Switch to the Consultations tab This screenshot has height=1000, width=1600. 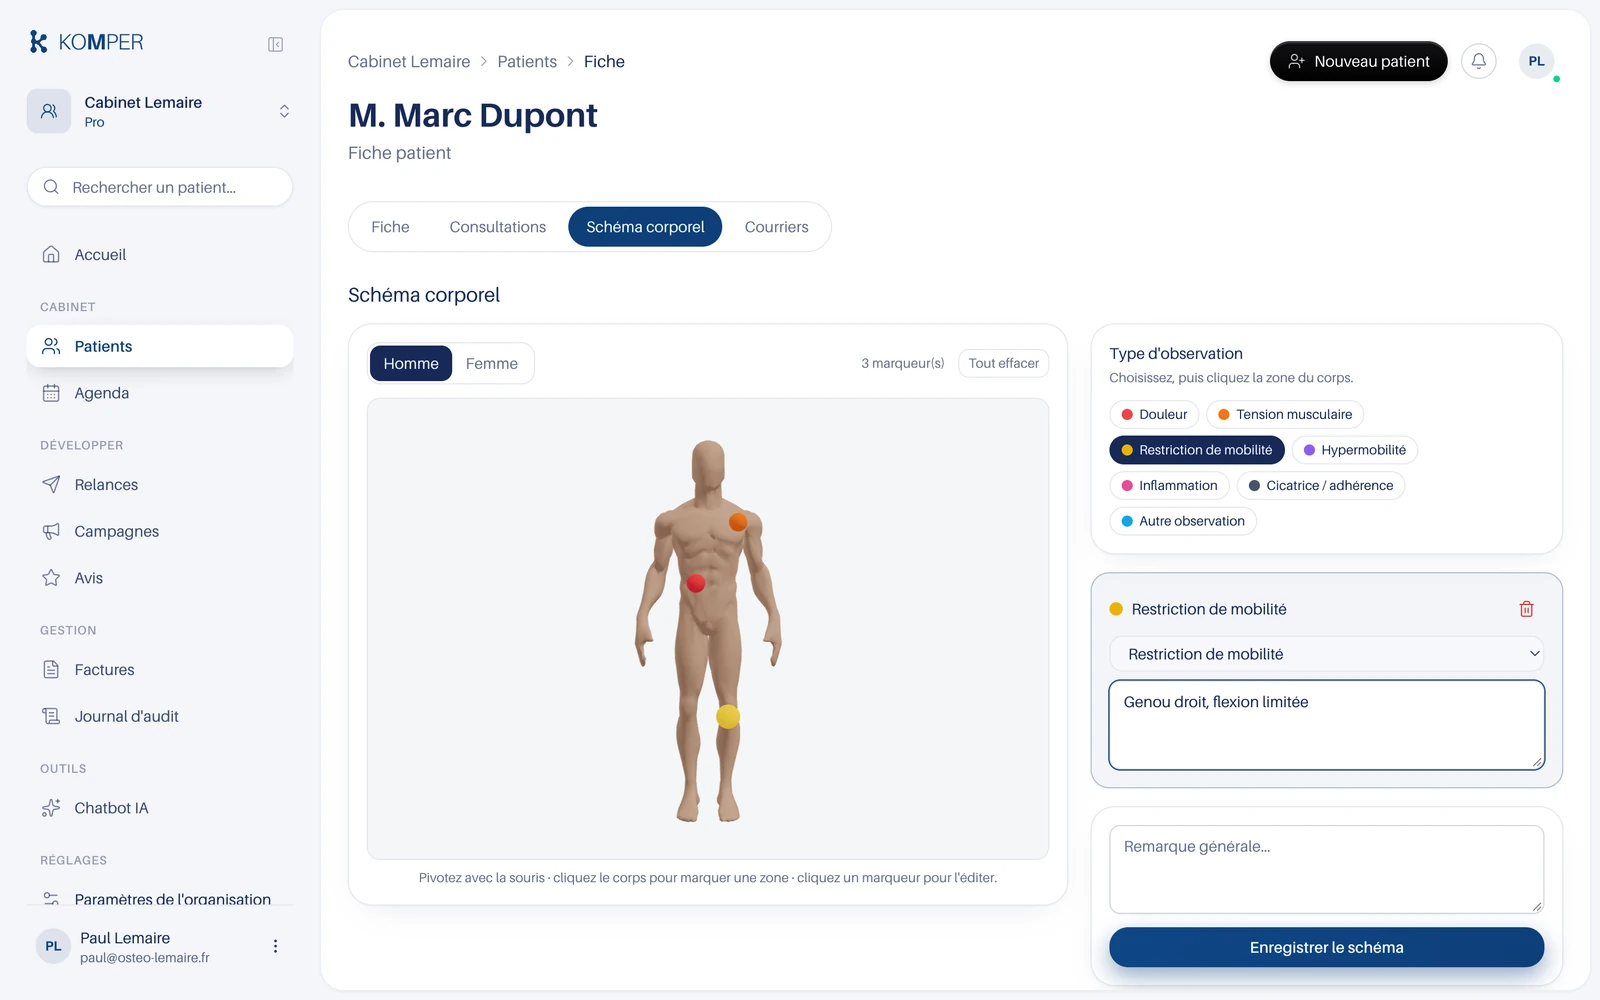498,227
